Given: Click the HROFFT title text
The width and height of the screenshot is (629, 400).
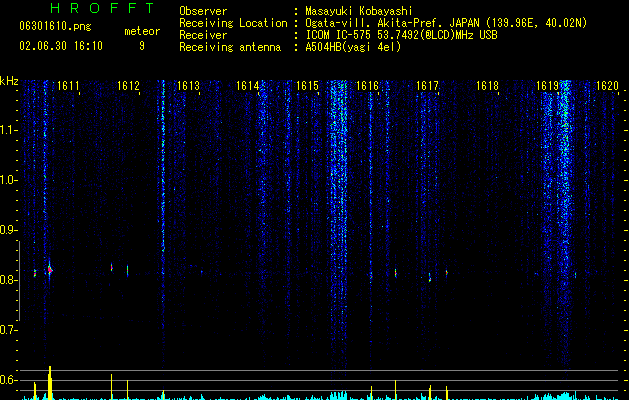Looking at the screenshot, I should (x=102, y=8).
